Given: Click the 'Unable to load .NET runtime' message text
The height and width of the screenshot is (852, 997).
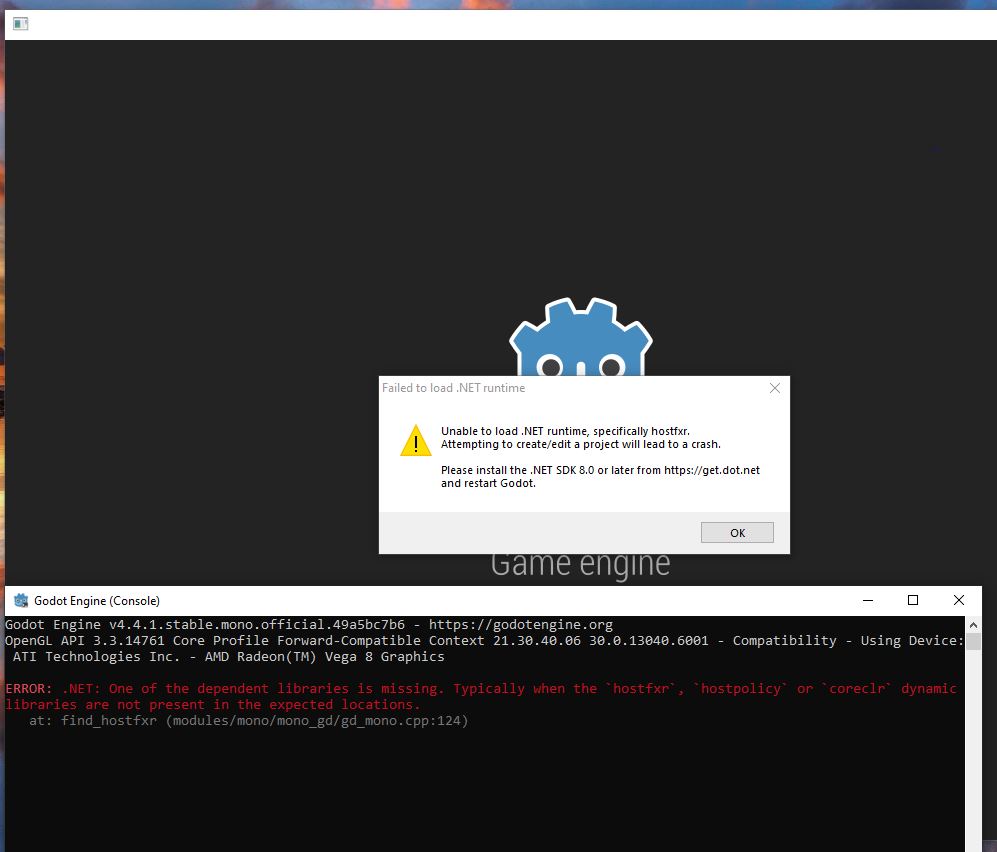Looking at the screenshot, I should tap(565, 431).
